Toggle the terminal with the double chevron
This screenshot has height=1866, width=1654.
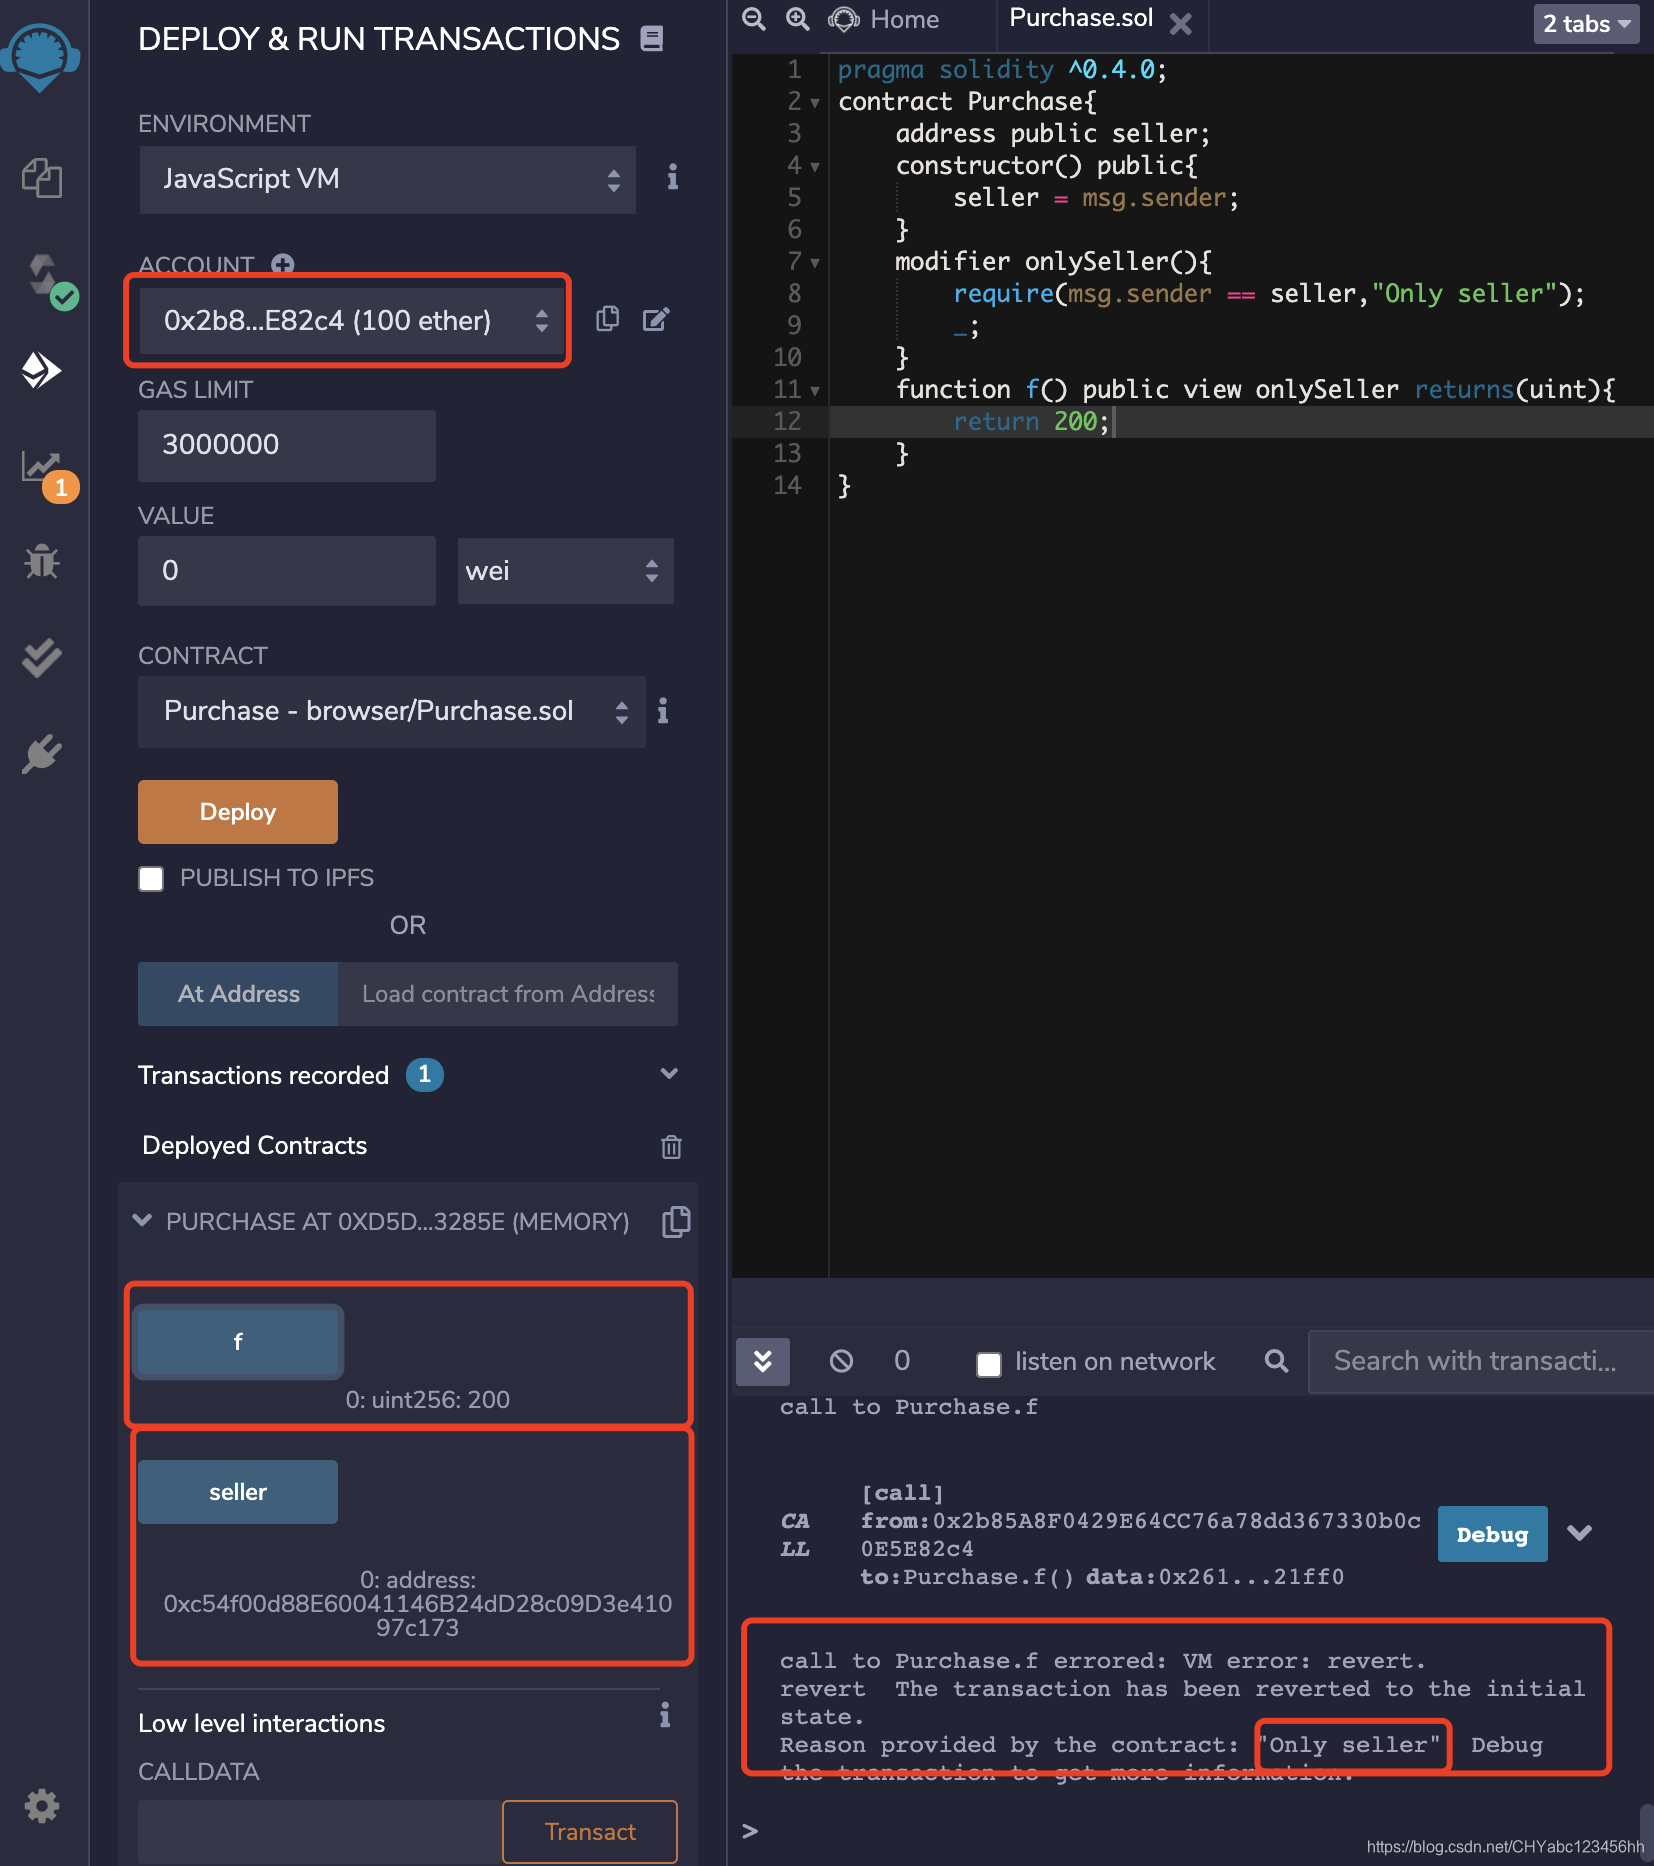point(763,1362)
